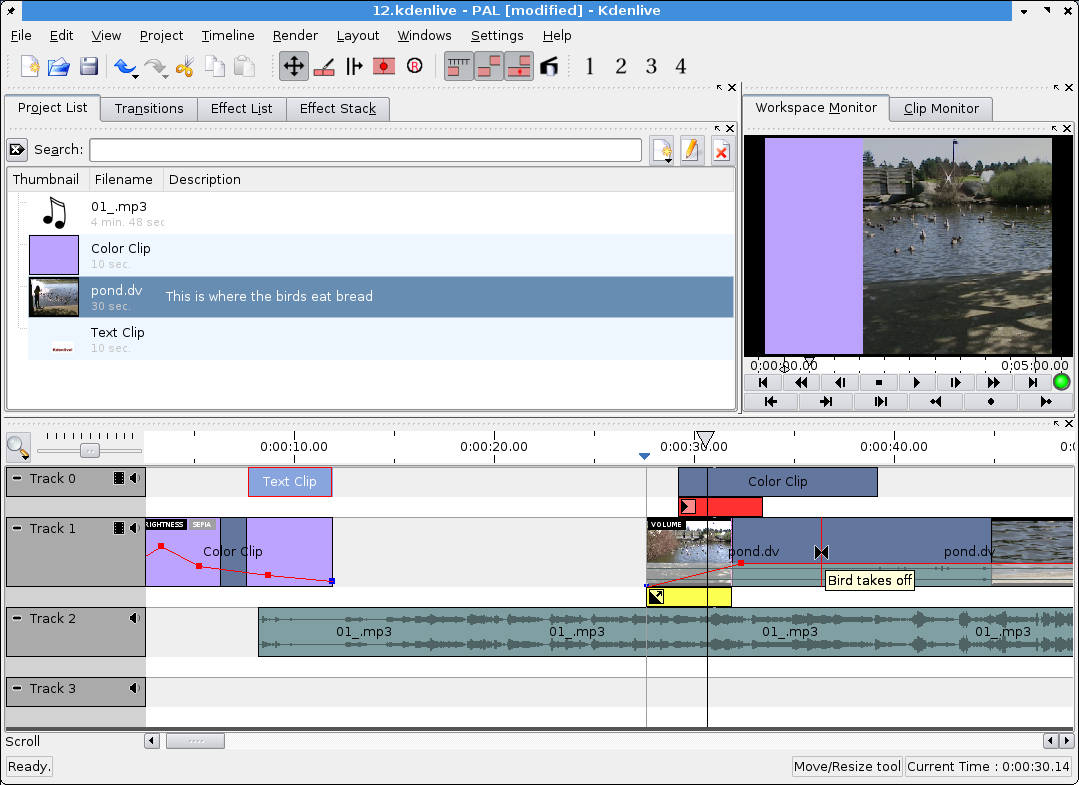Mute audio on Track 0

pos(135,478)
